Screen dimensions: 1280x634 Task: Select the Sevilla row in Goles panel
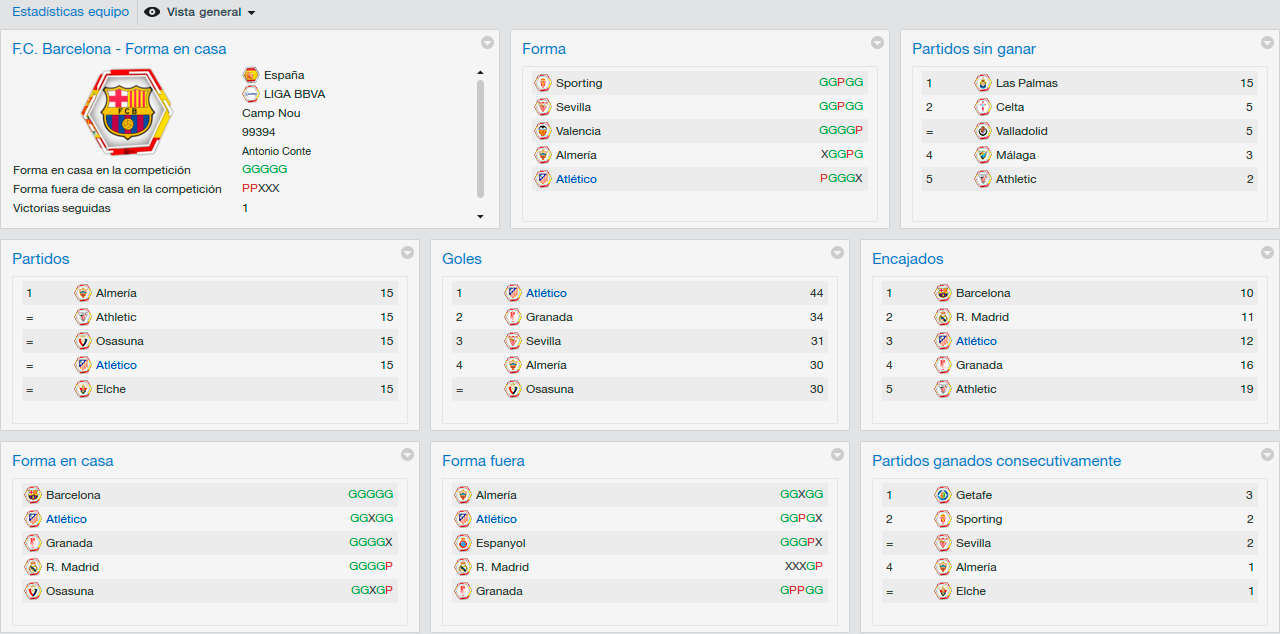point(640,341)
